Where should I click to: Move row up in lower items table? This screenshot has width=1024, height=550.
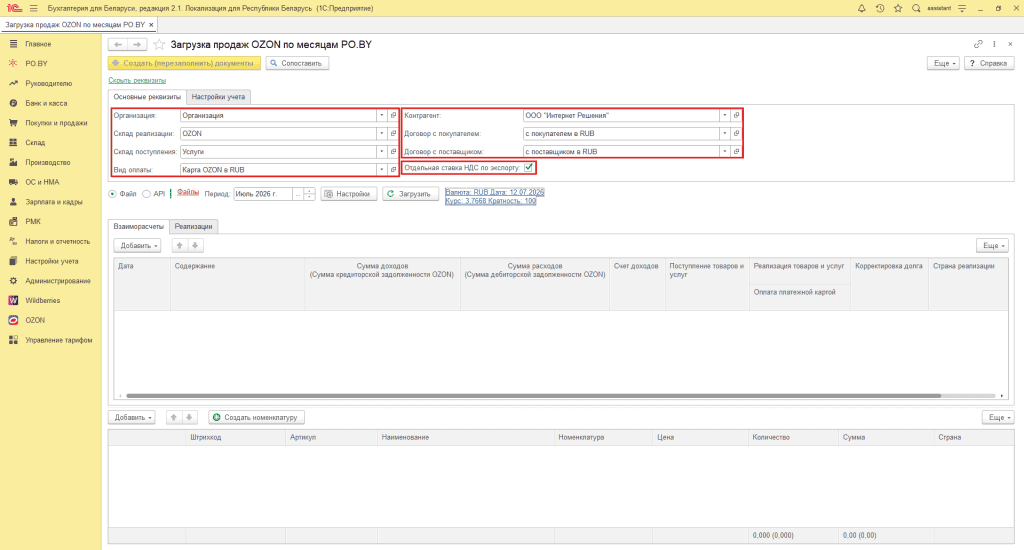point(174,417)
